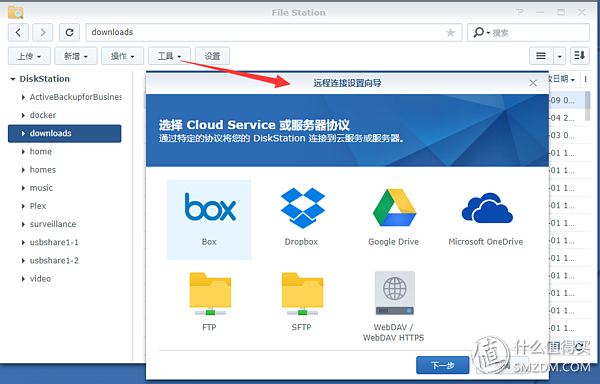
Task: Expand the downloads folder arrow
Action: click(x=23, y=133)
